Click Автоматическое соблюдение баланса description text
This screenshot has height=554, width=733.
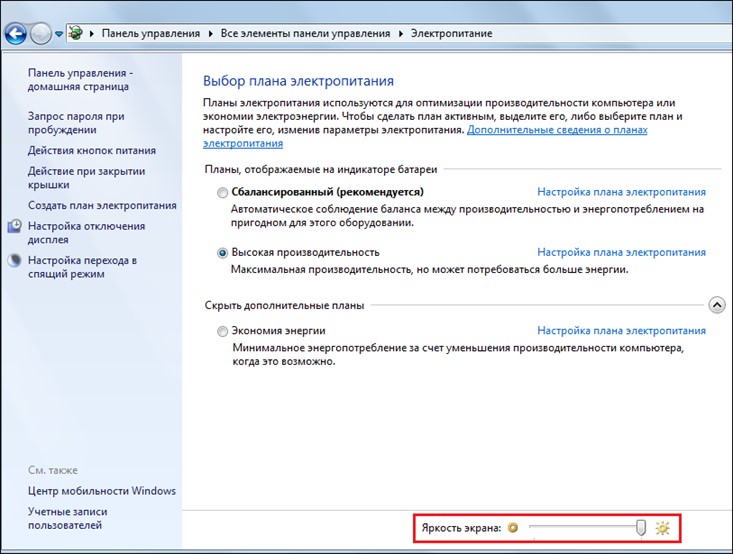467,216
